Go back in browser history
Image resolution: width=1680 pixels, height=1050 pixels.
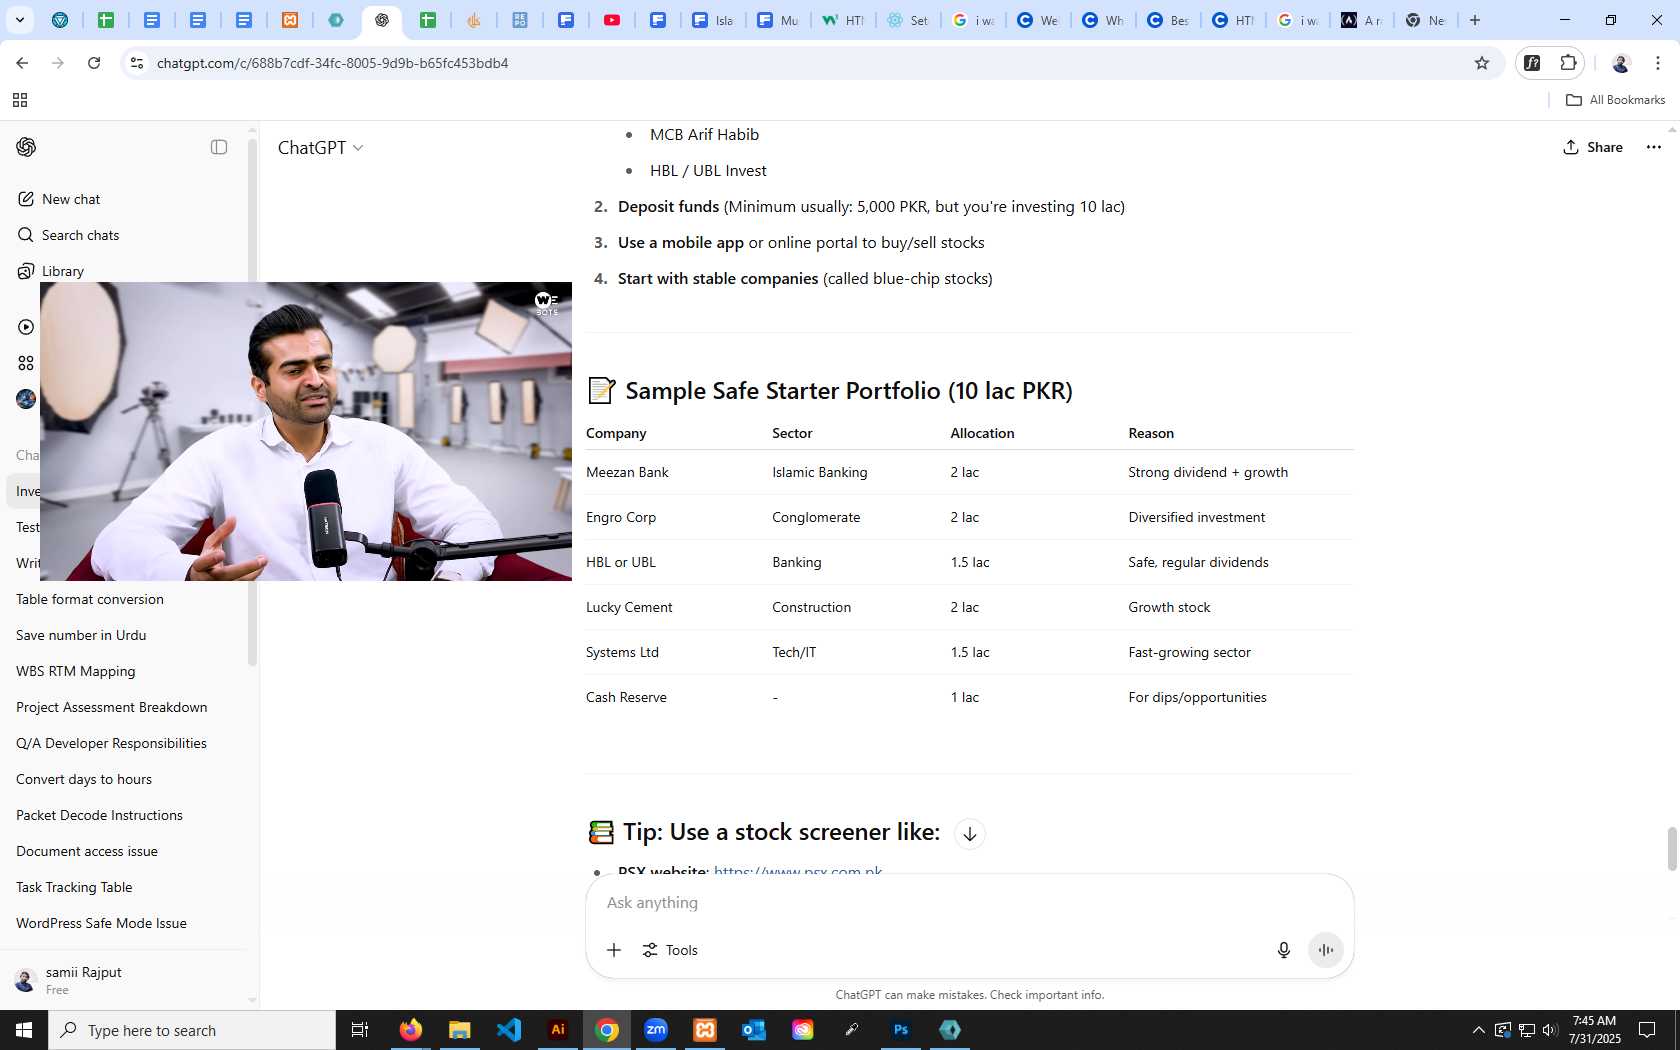22,63
